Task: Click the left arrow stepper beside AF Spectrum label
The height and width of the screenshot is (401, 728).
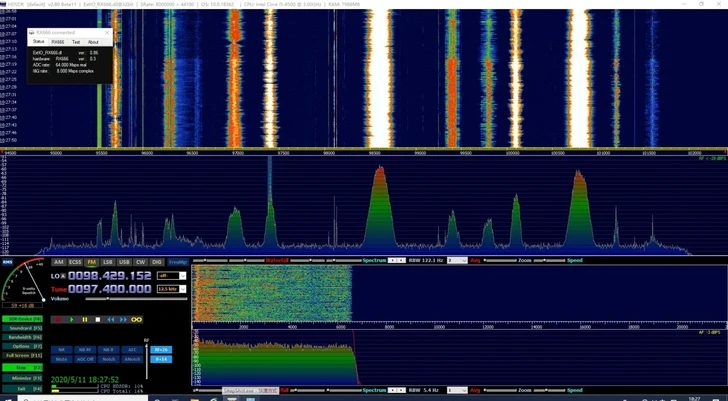Action: tap(392, 390)
